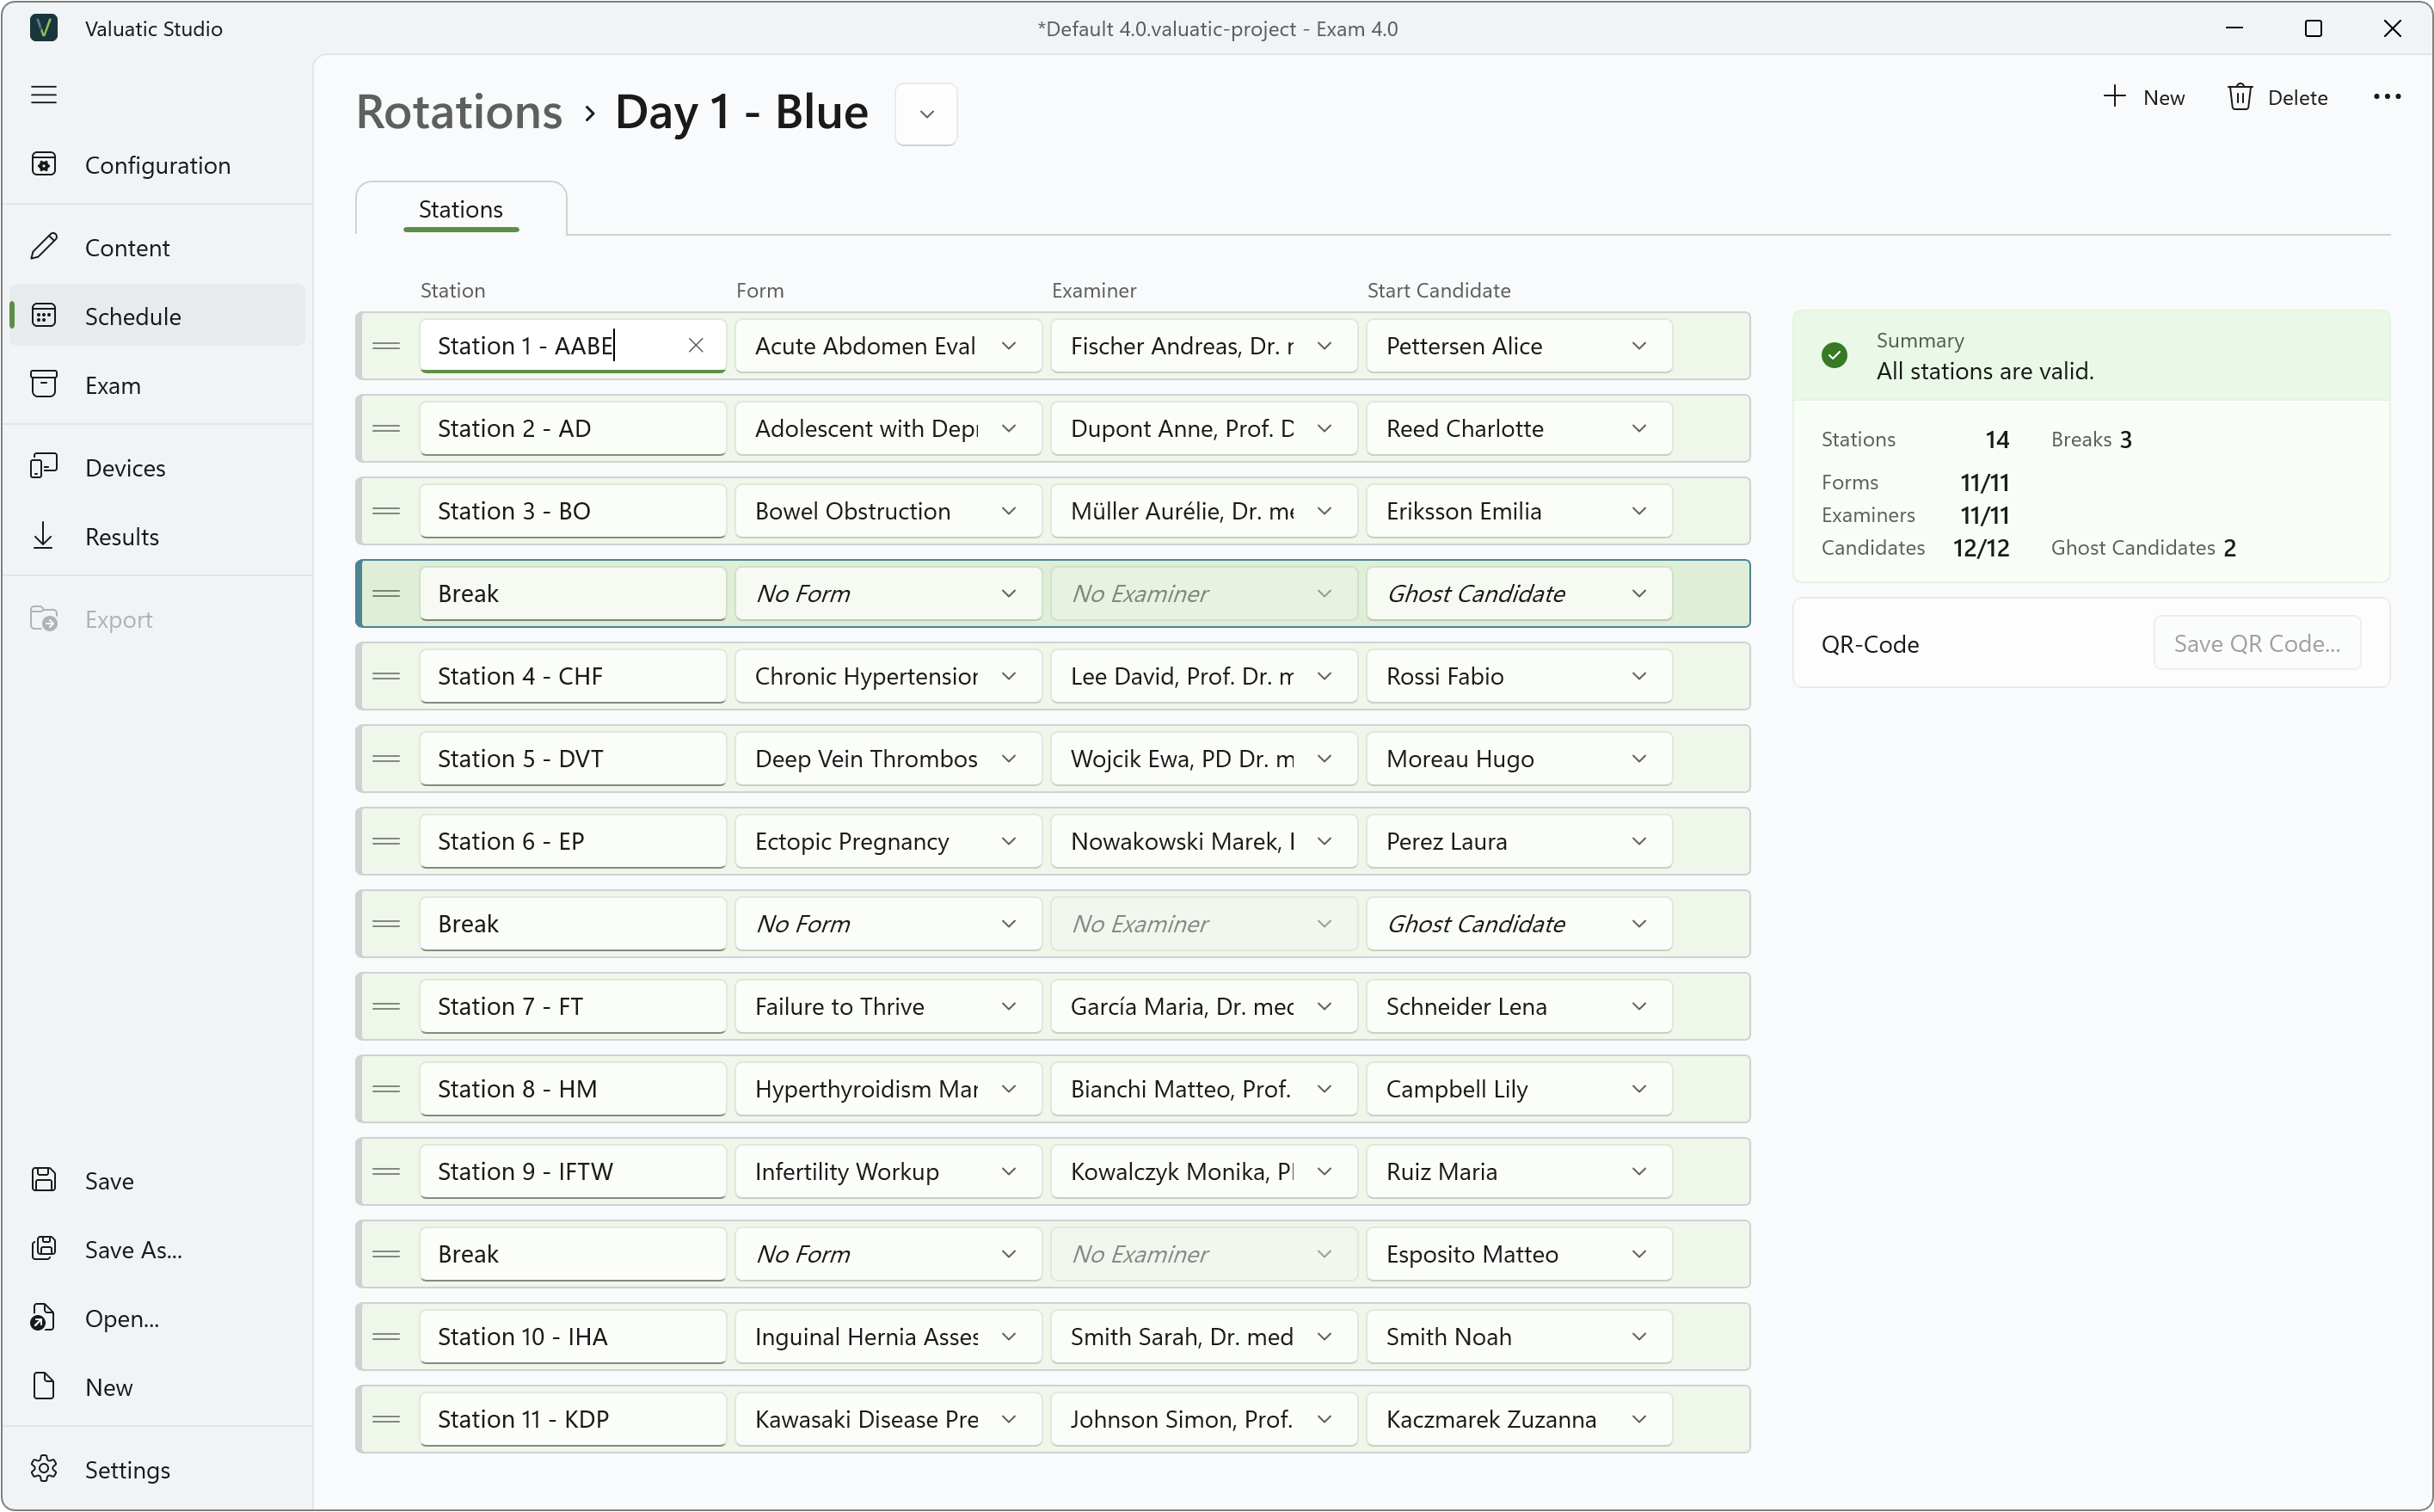Click the Save QR Code... button
Viewport: 2434px width, 1512px height.
click(2256, 643)
